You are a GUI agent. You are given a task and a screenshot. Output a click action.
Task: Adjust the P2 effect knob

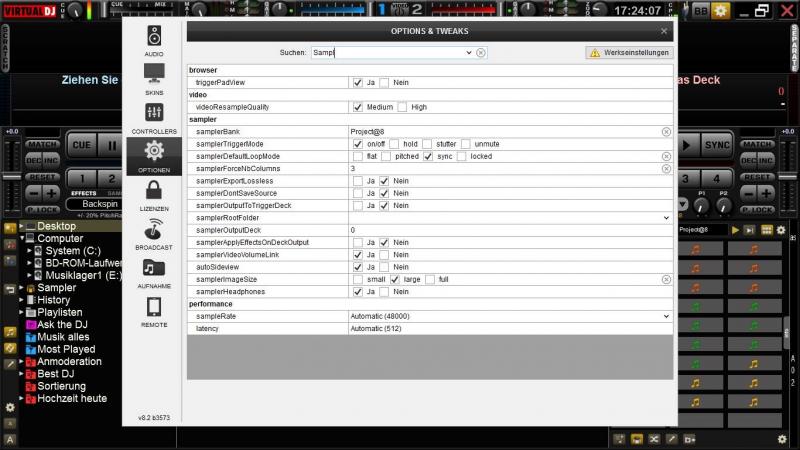(x=723, y=205)
